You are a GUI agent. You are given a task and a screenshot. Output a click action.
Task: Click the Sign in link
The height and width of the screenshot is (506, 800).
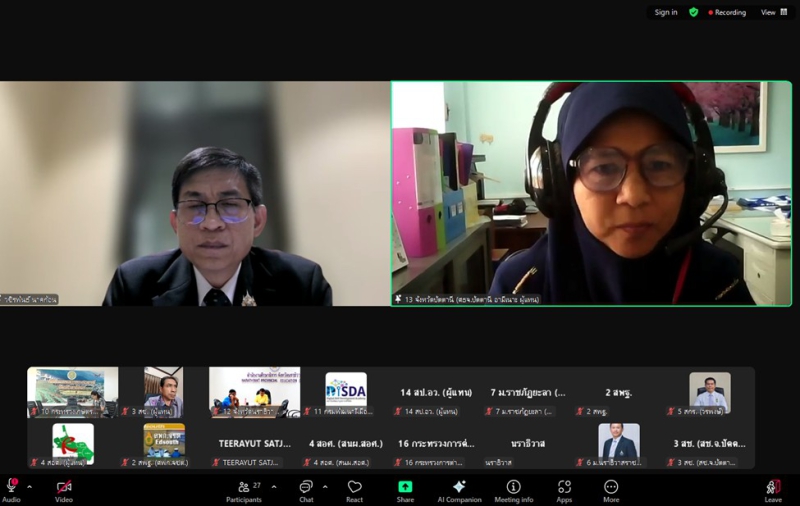(x=666, y=12)
